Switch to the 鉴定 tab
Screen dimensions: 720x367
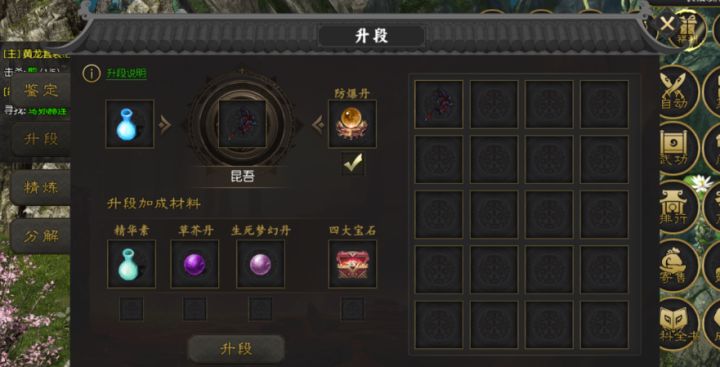41,90
